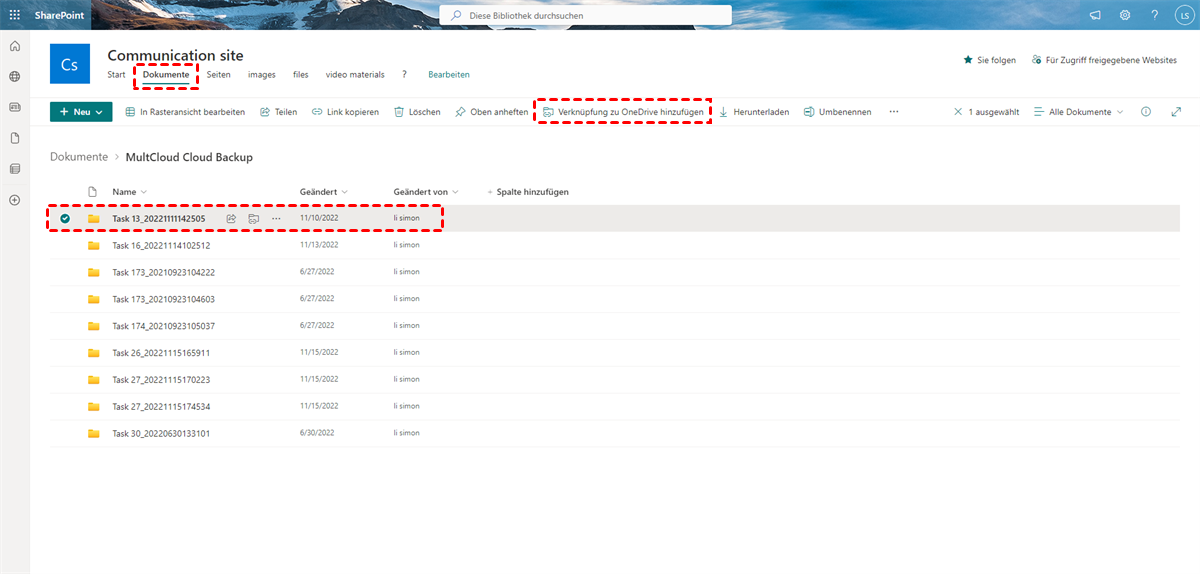
Task: Open folder Task 13_20221111142505
Action: tap(158, 218)
